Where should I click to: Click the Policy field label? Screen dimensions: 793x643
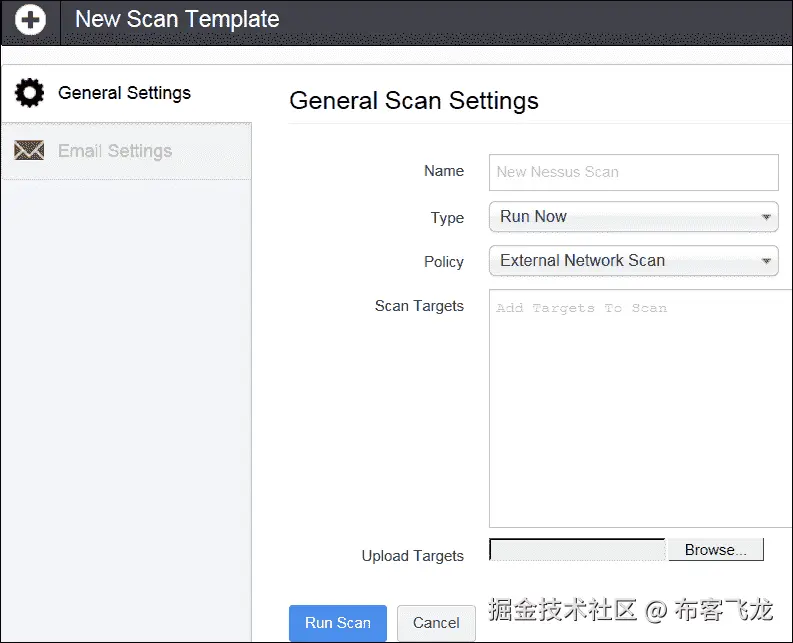(444, 262)
